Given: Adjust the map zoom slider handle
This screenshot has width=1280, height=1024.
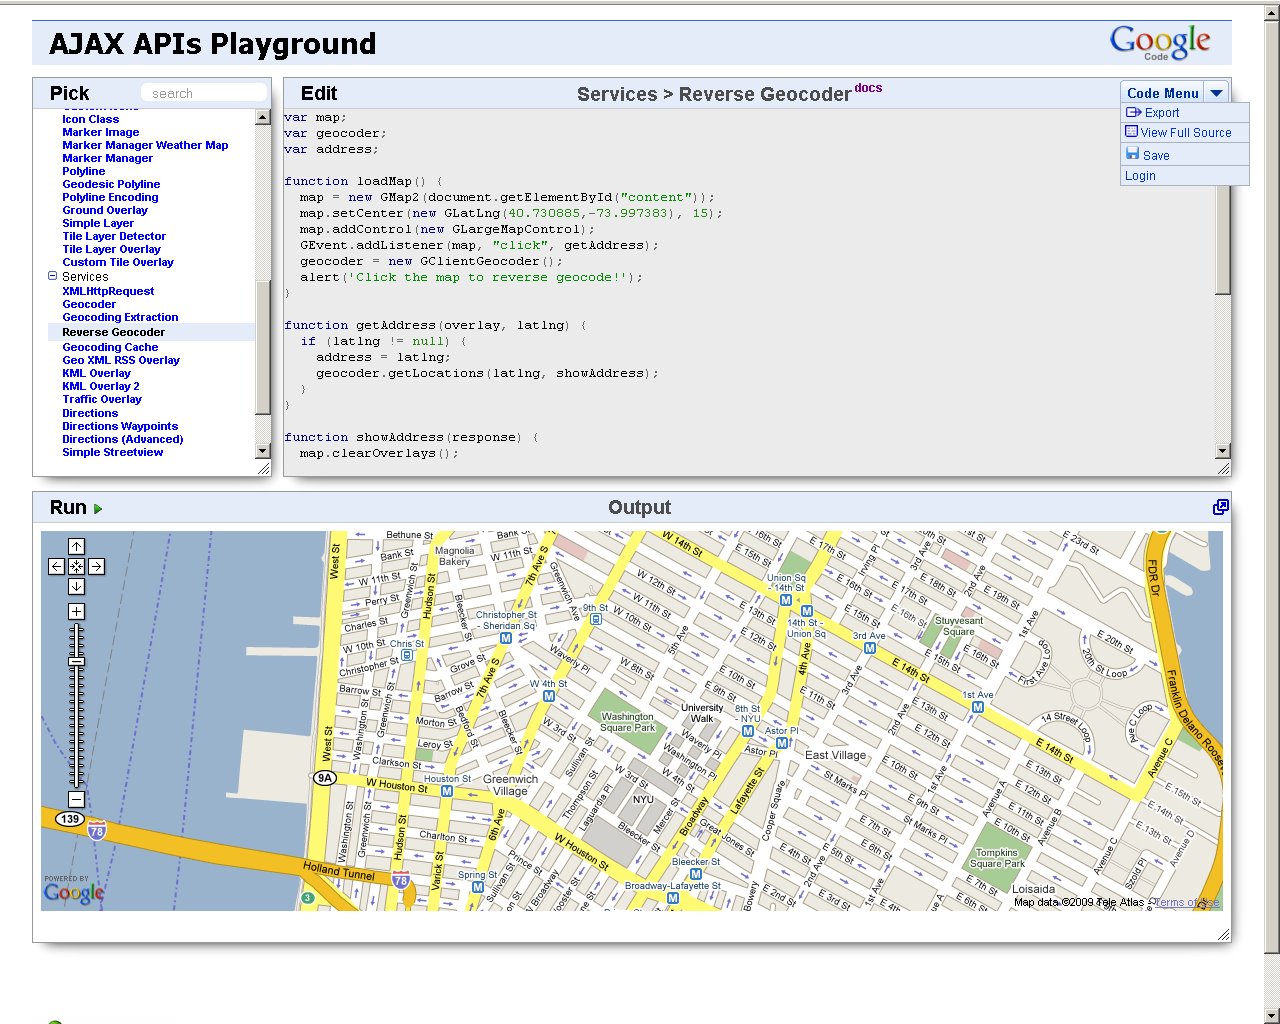Looking at the screenshot, I should click(x=76, y=661).
